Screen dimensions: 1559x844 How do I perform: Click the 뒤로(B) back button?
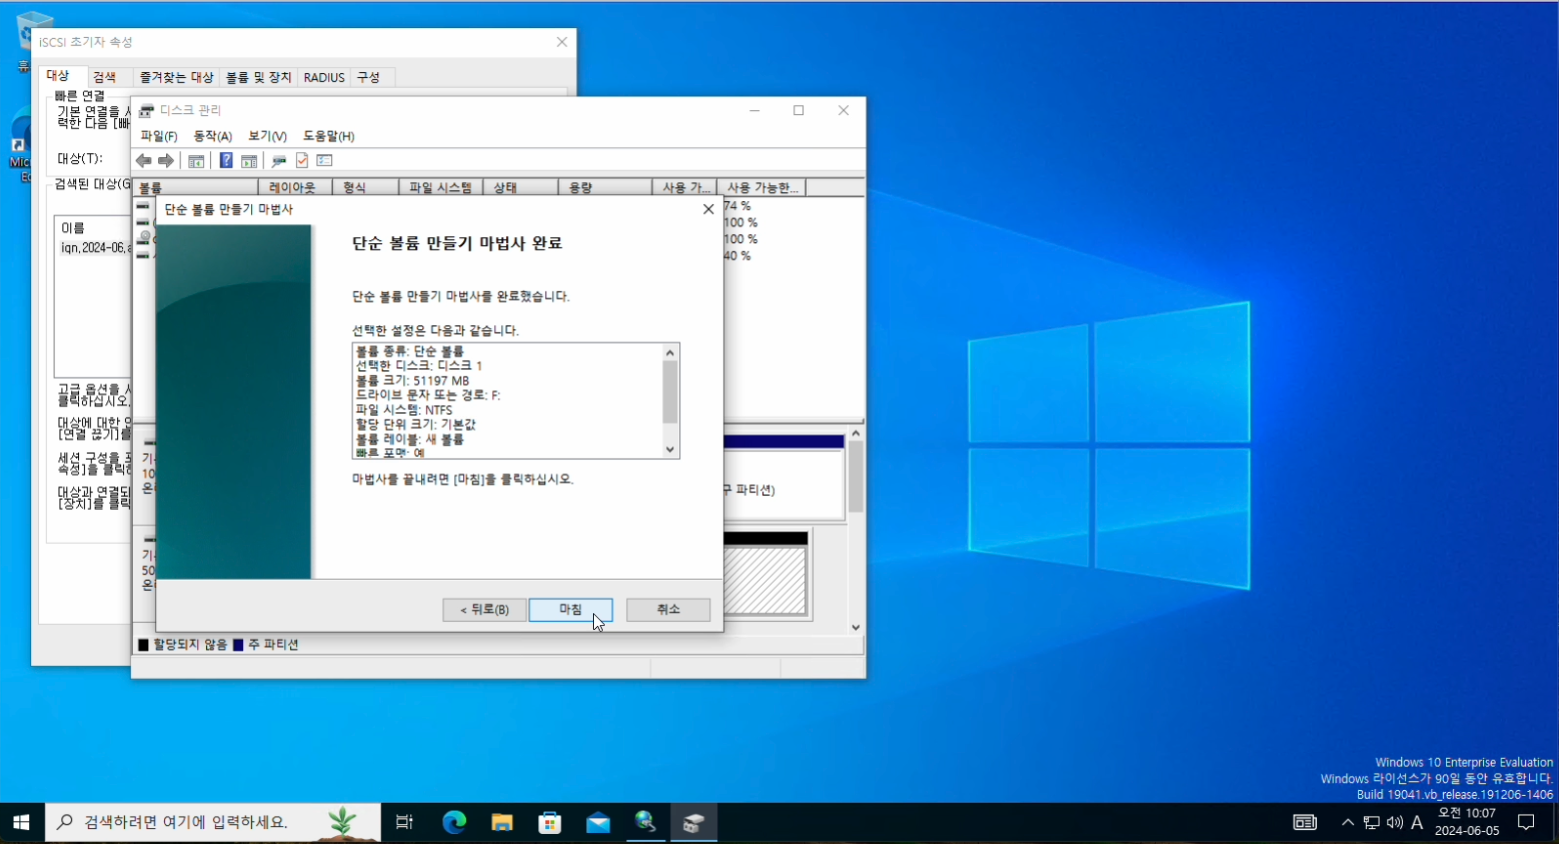click(484, 610)
